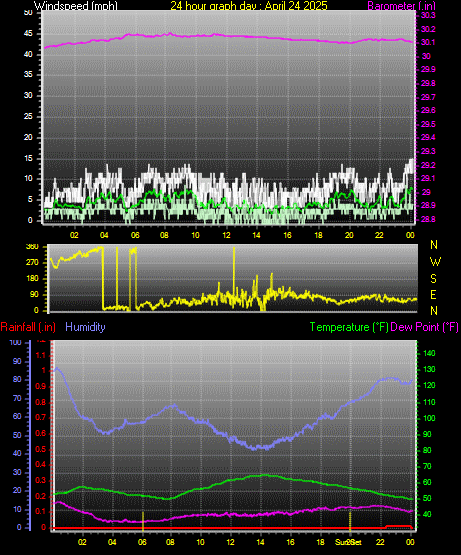Click the windspeed scale value 25
Viewport: 461px width, 555px height.
click(28, 116)
